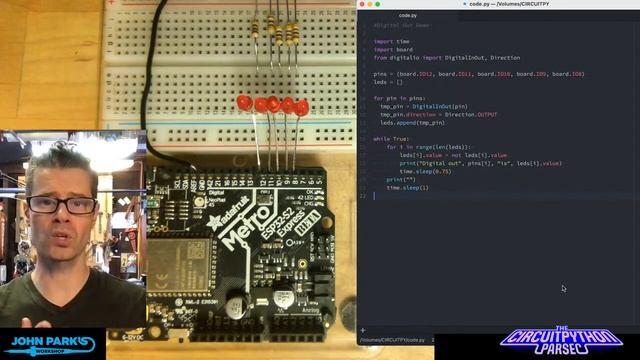This screenshot has width=640, height=360.
Task: Click the 'print("")' line
Action: [401, 180]
